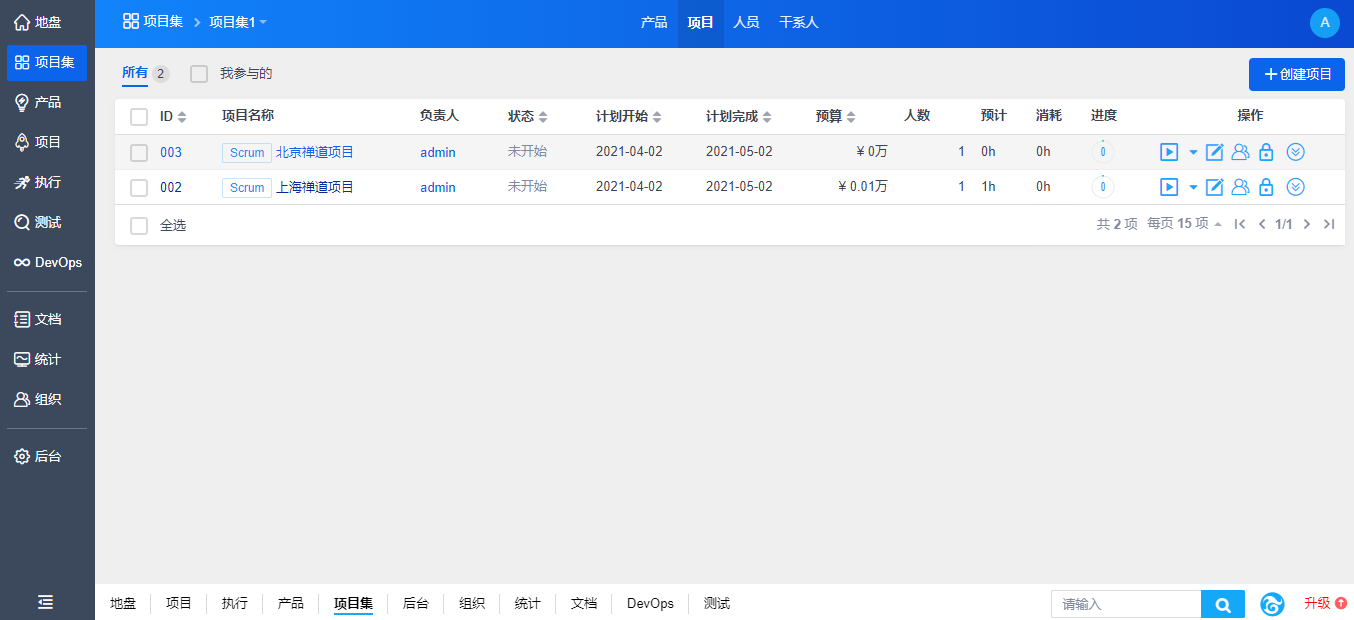This screenshot has height=620, width=1354.
Task: Collapse the left sidebar menu
Action: click(x=46, y=601)
